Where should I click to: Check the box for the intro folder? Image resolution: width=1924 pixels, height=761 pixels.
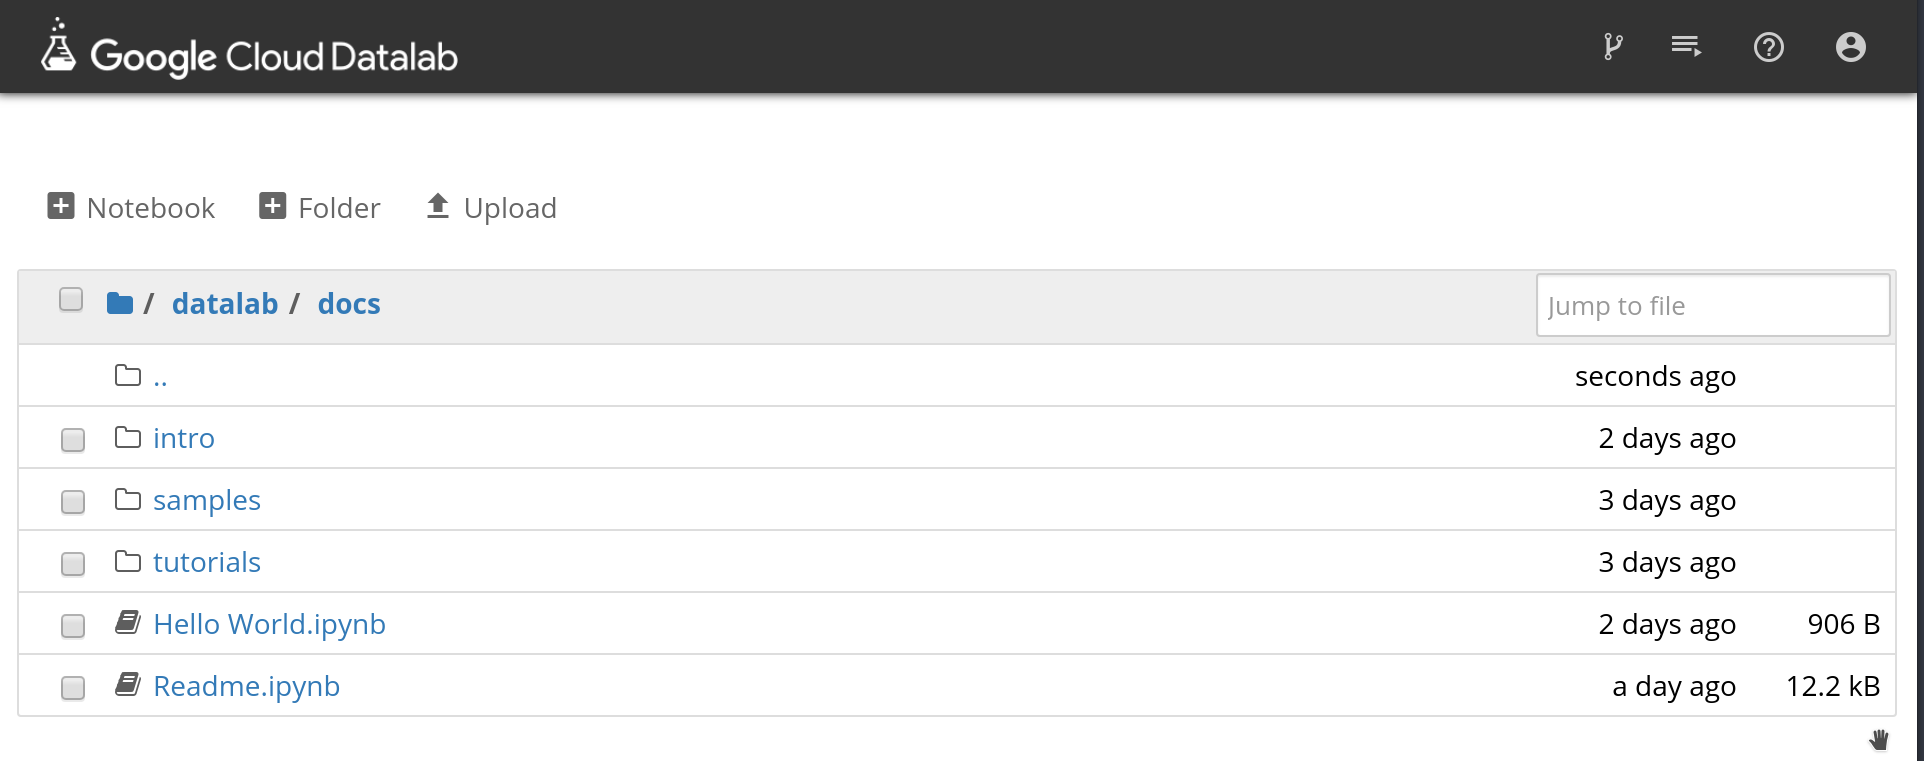click(73, 440)
